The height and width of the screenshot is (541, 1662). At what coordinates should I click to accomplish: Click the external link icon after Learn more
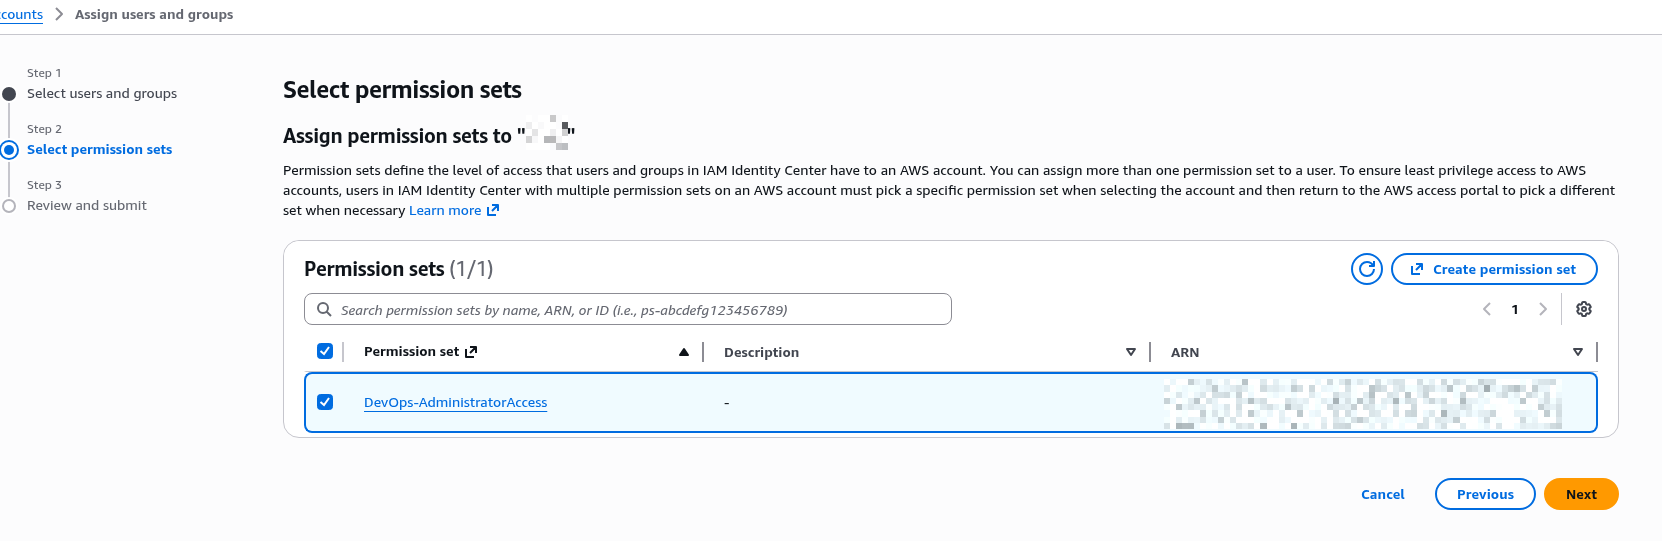[492, 211]
